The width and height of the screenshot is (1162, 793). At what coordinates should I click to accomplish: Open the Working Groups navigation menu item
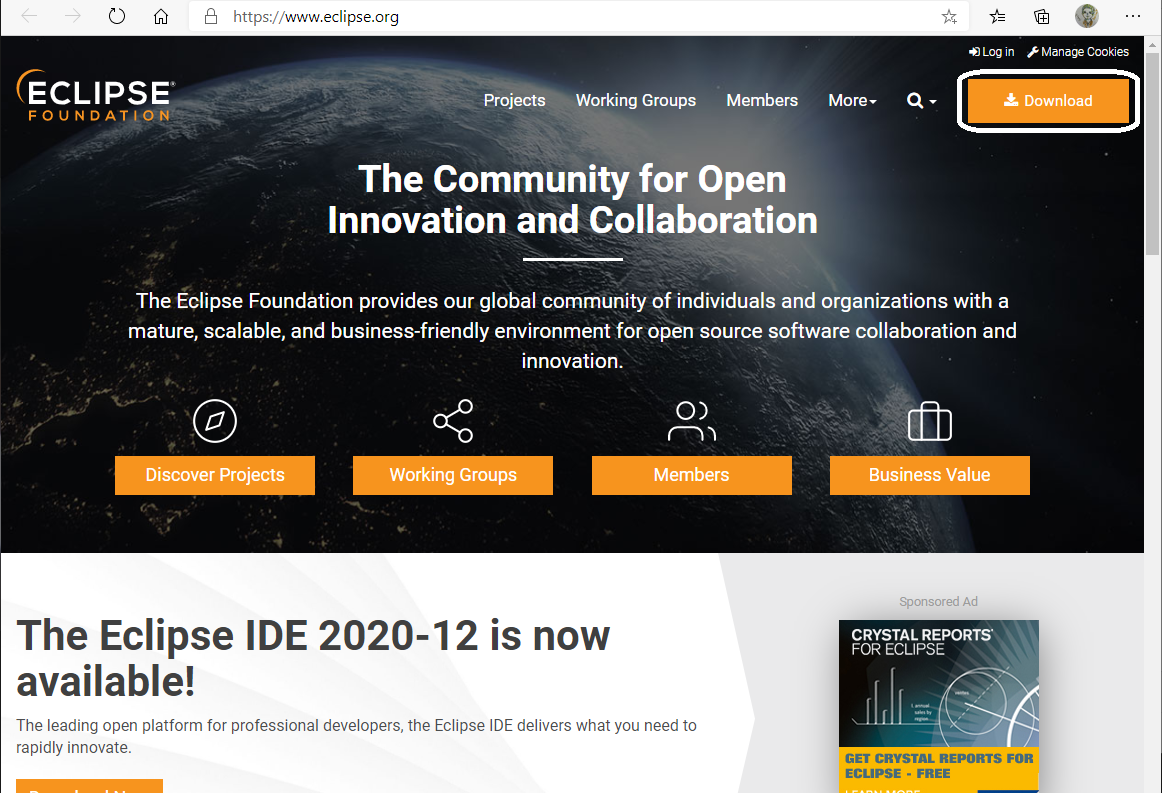tap(636, 100)
